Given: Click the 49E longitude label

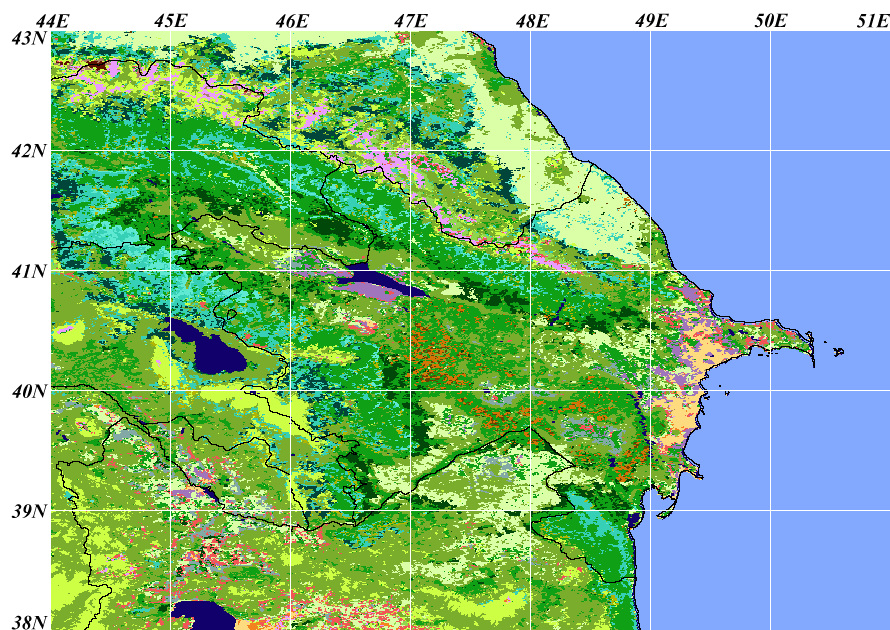Looking at the screenshot, I should point(651,21).
